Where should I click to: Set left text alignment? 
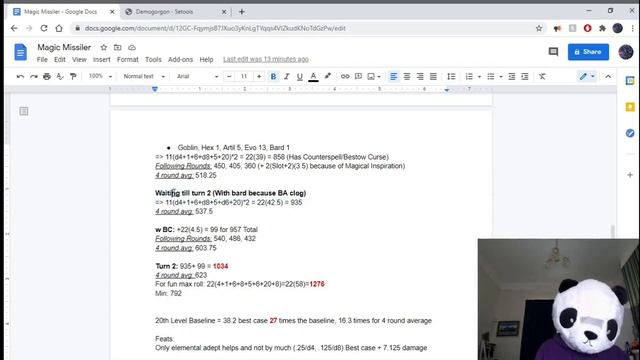point(393,76)
